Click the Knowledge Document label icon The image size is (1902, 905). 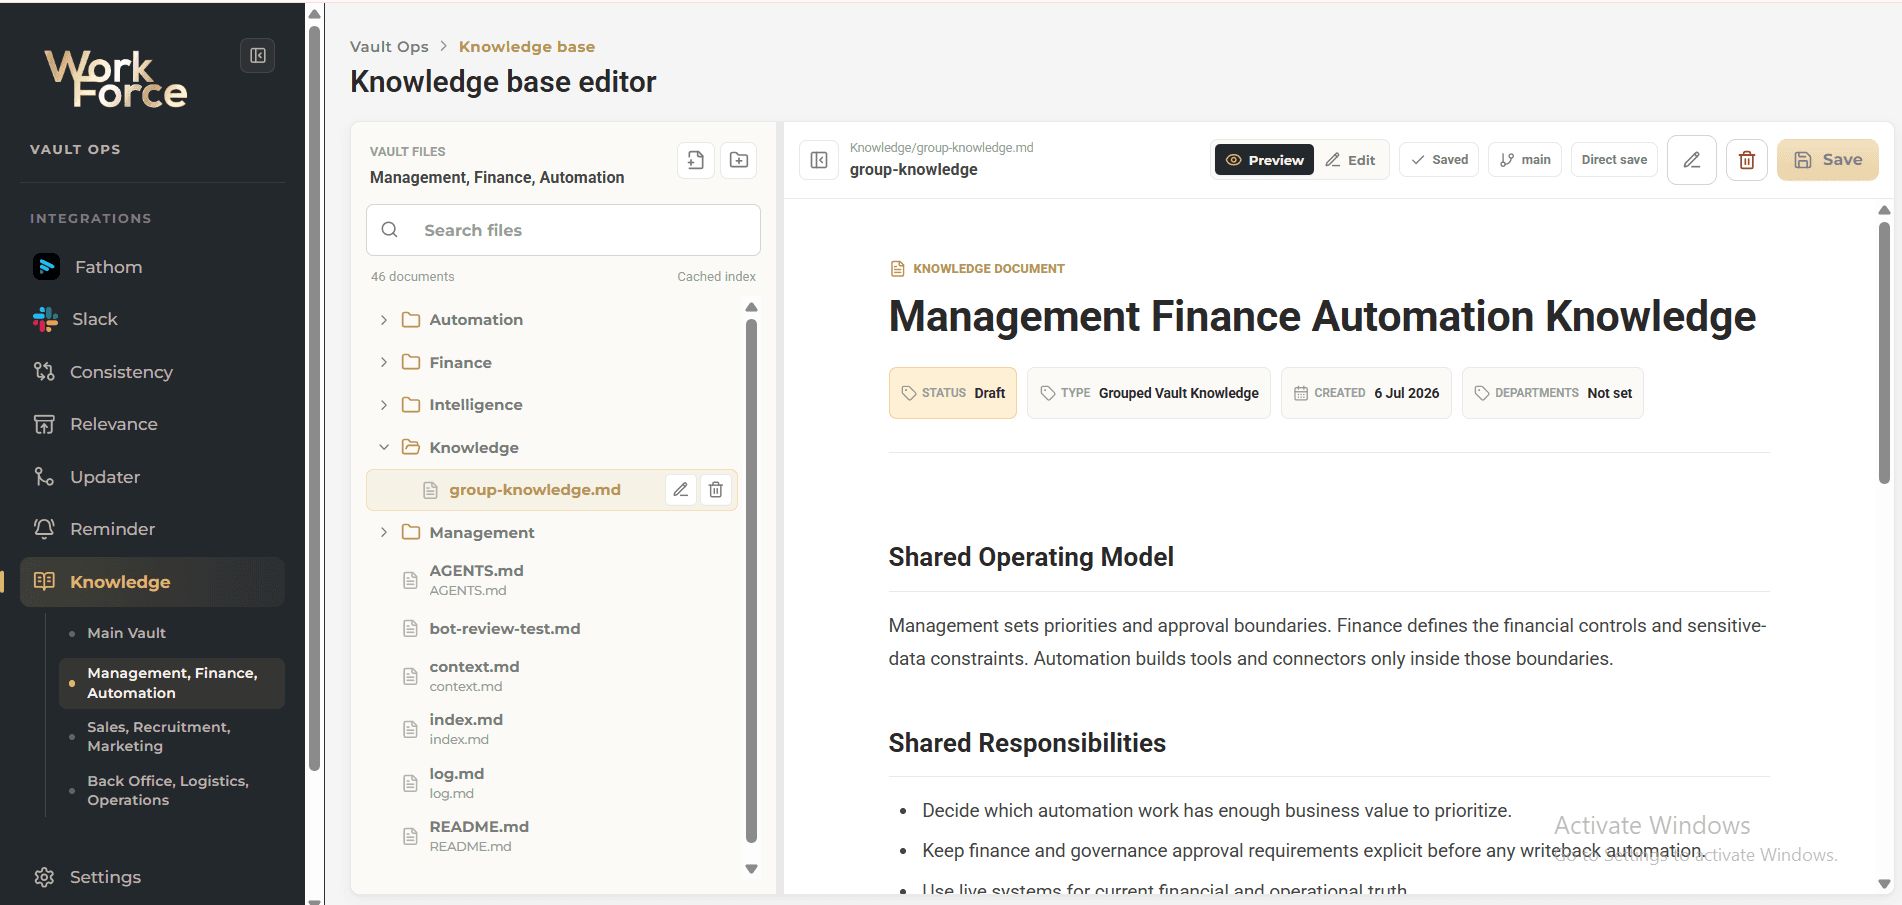pos(897,269)
